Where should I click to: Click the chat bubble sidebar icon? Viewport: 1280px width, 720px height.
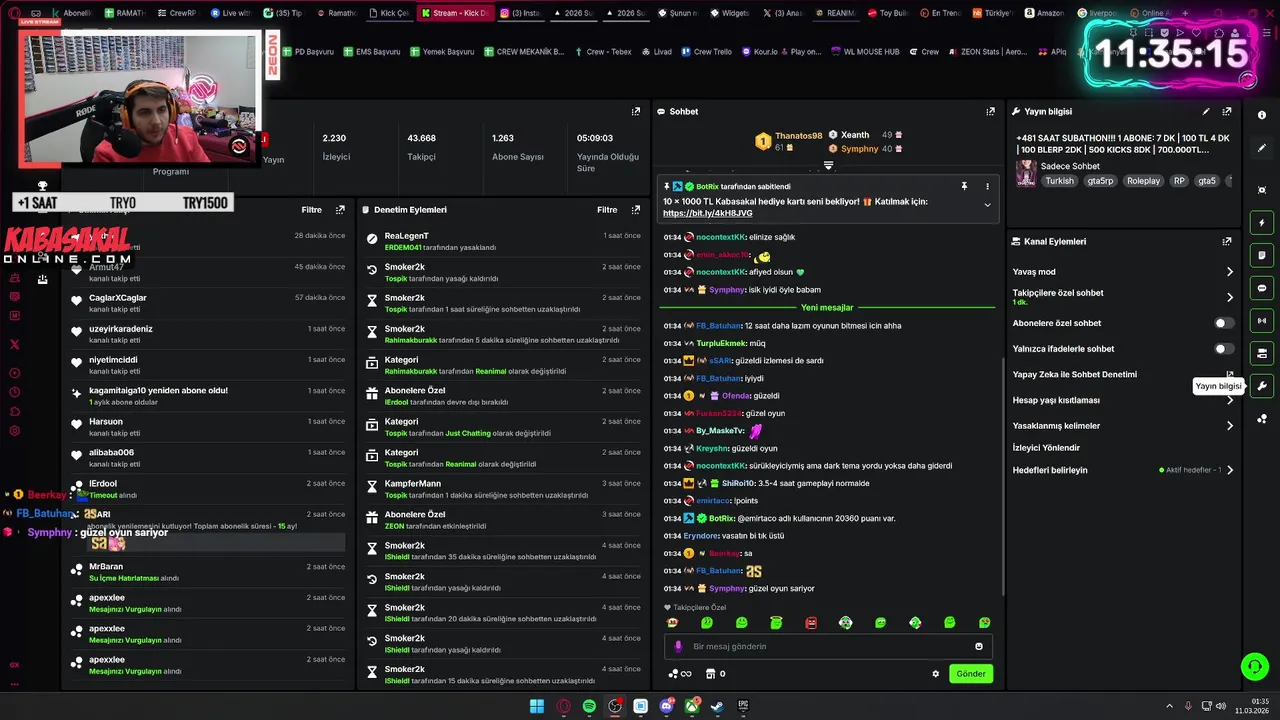(1262, 288)
